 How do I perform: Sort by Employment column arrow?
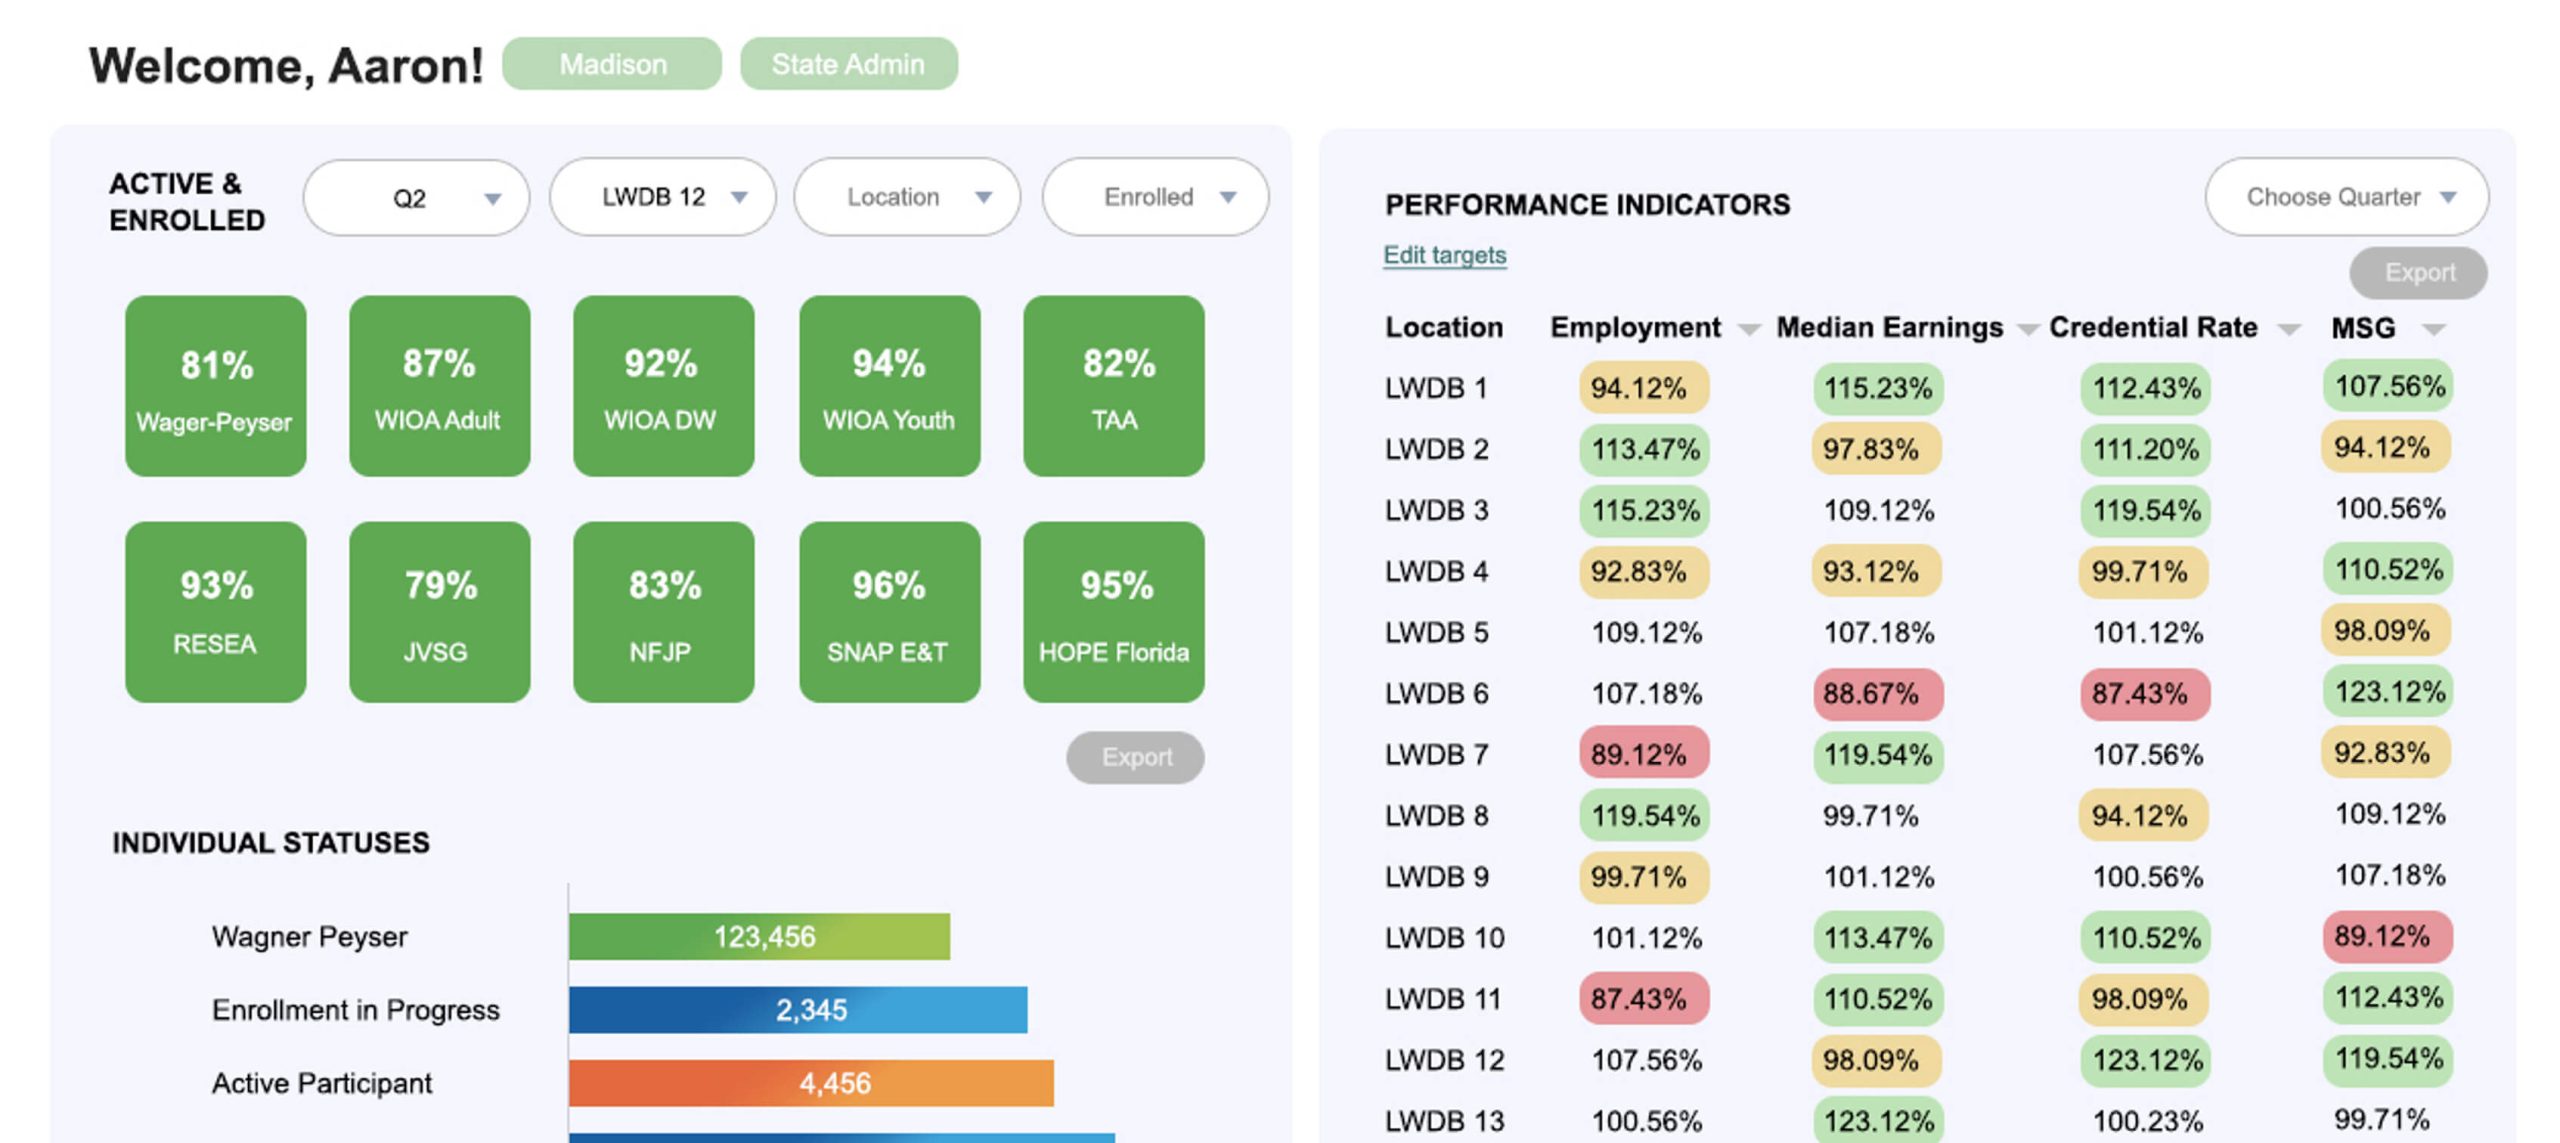pyautogui.click(x=1749, y=330)
